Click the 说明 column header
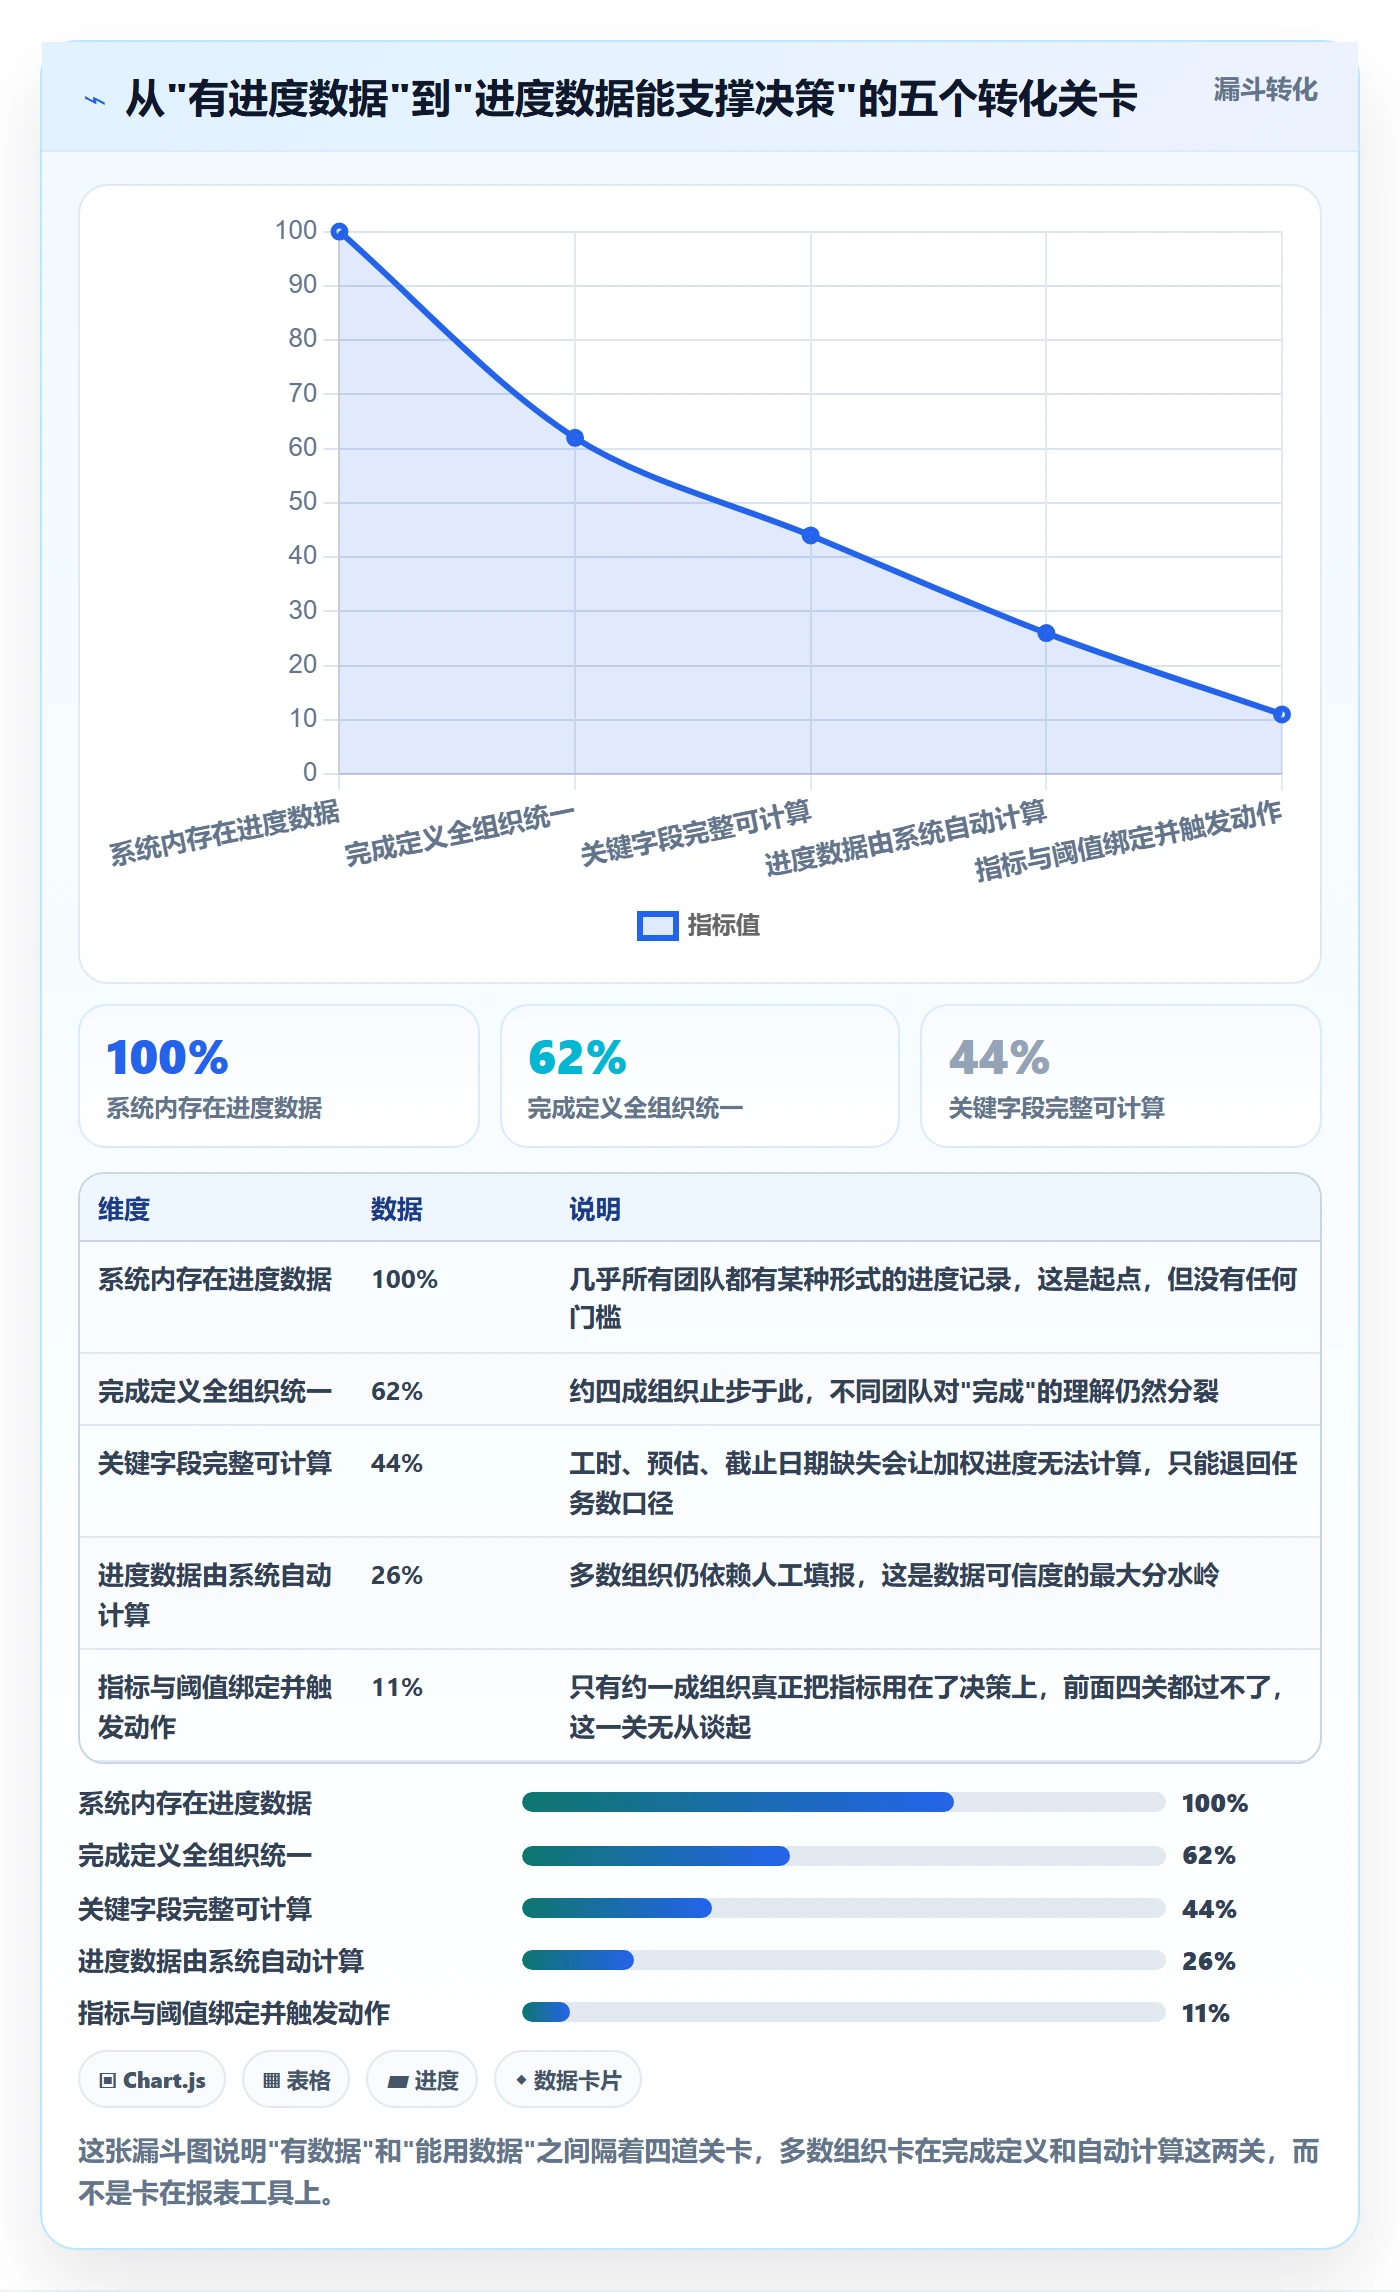This screenshot has width=1400, height=2292. 595,1209
